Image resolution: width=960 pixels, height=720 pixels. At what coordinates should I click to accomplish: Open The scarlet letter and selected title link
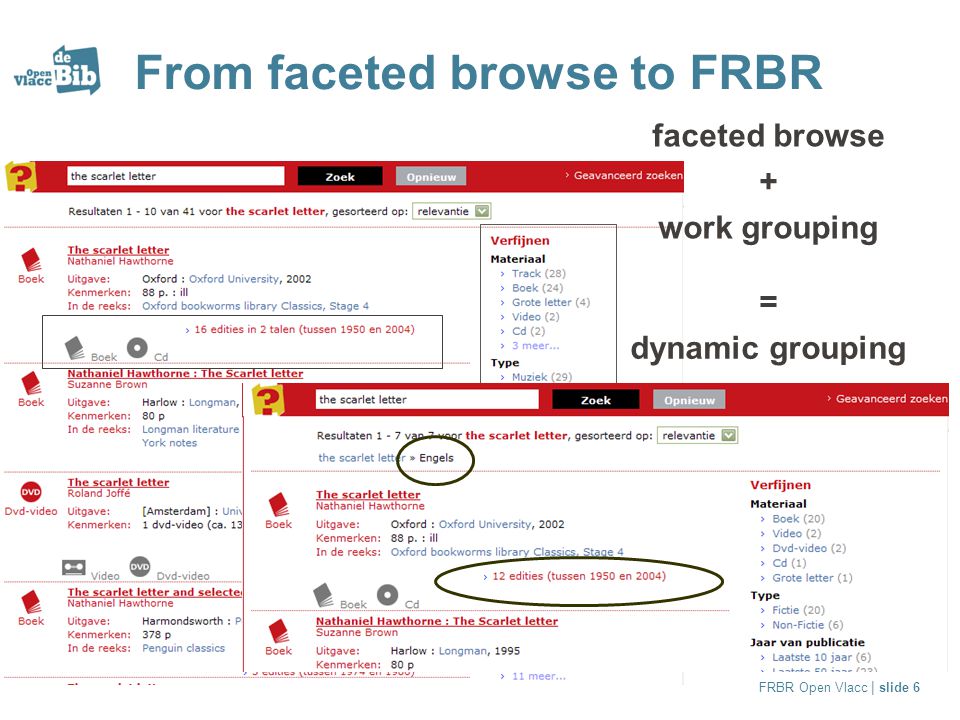(154, 592)
